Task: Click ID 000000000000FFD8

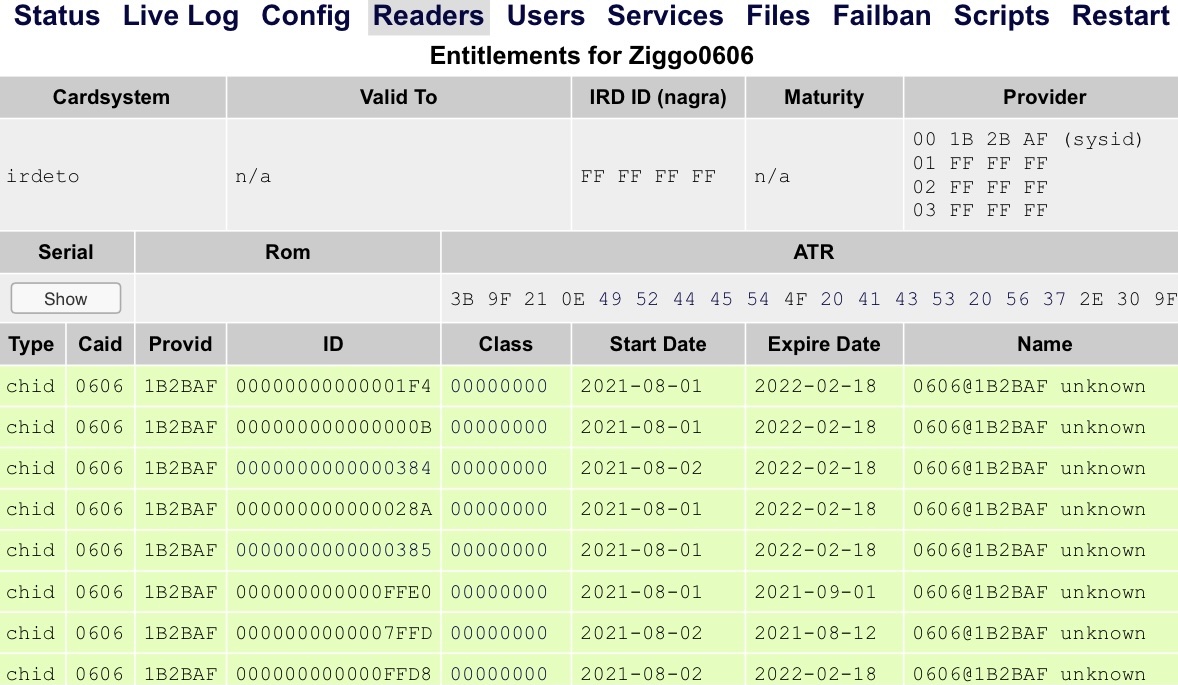Action: coord(334,674)
